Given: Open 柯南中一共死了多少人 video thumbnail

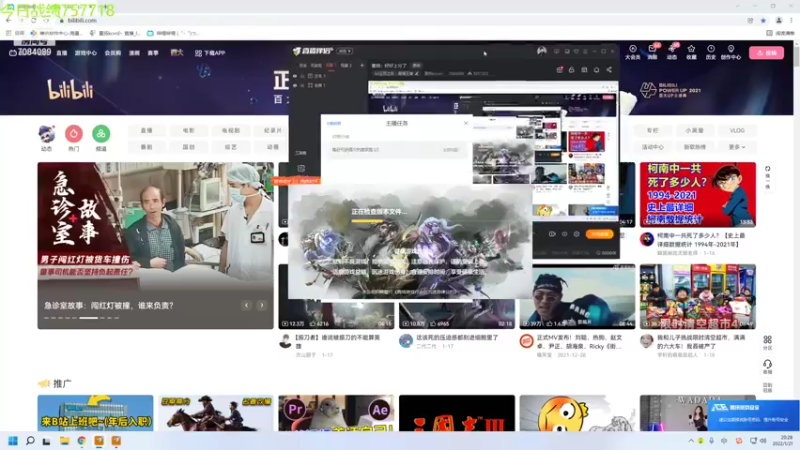Looking at the screenshot, I should click(697, 194).
